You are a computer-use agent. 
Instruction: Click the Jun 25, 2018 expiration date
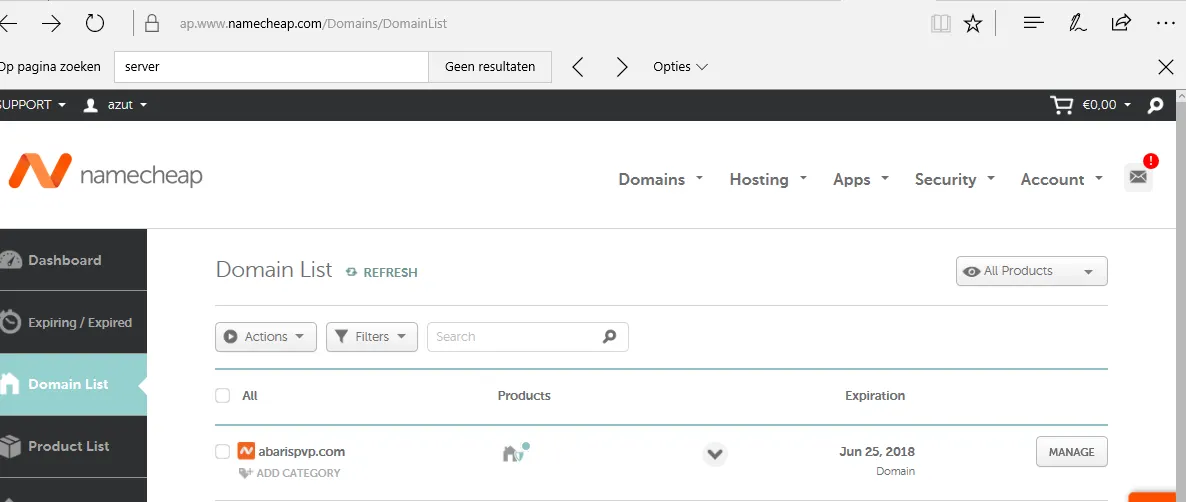tap(877, 452)
